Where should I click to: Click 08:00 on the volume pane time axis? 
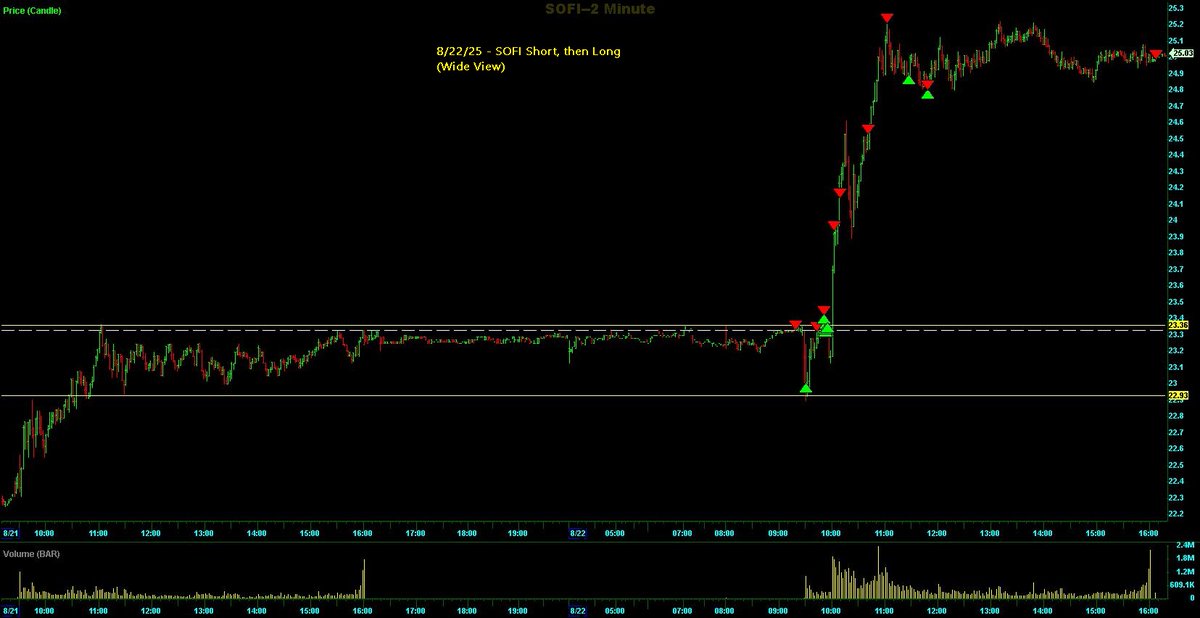(x=731, y=609)
